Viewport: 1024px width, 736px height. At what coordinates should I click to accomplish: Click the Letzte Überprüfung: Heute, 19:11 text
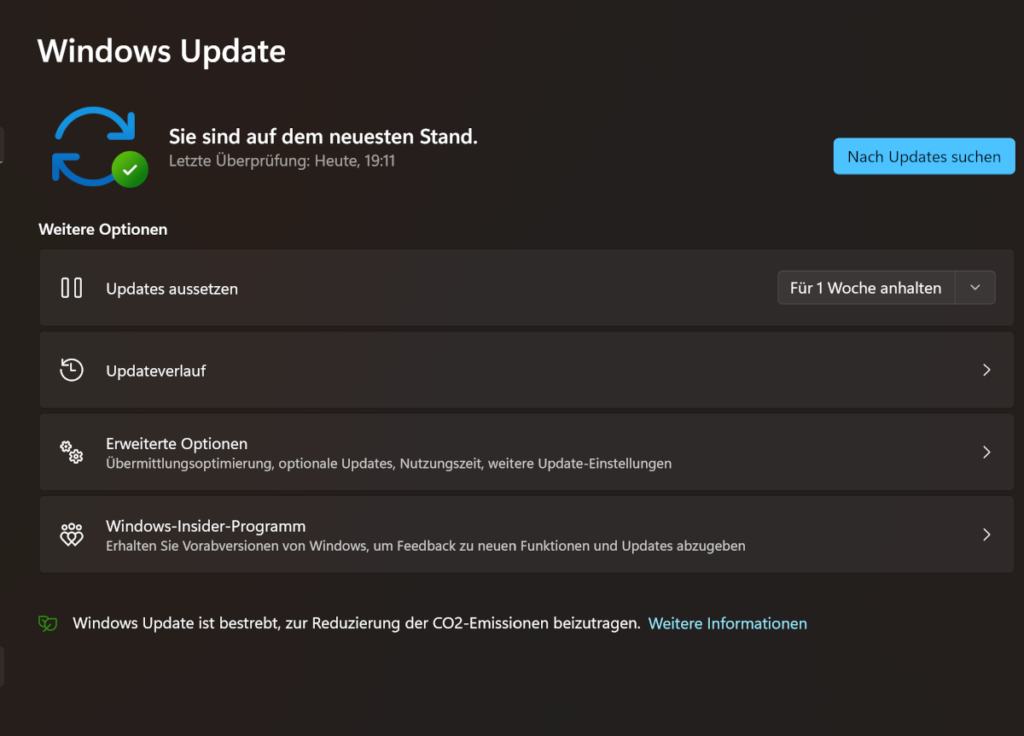tap(282, 161)
